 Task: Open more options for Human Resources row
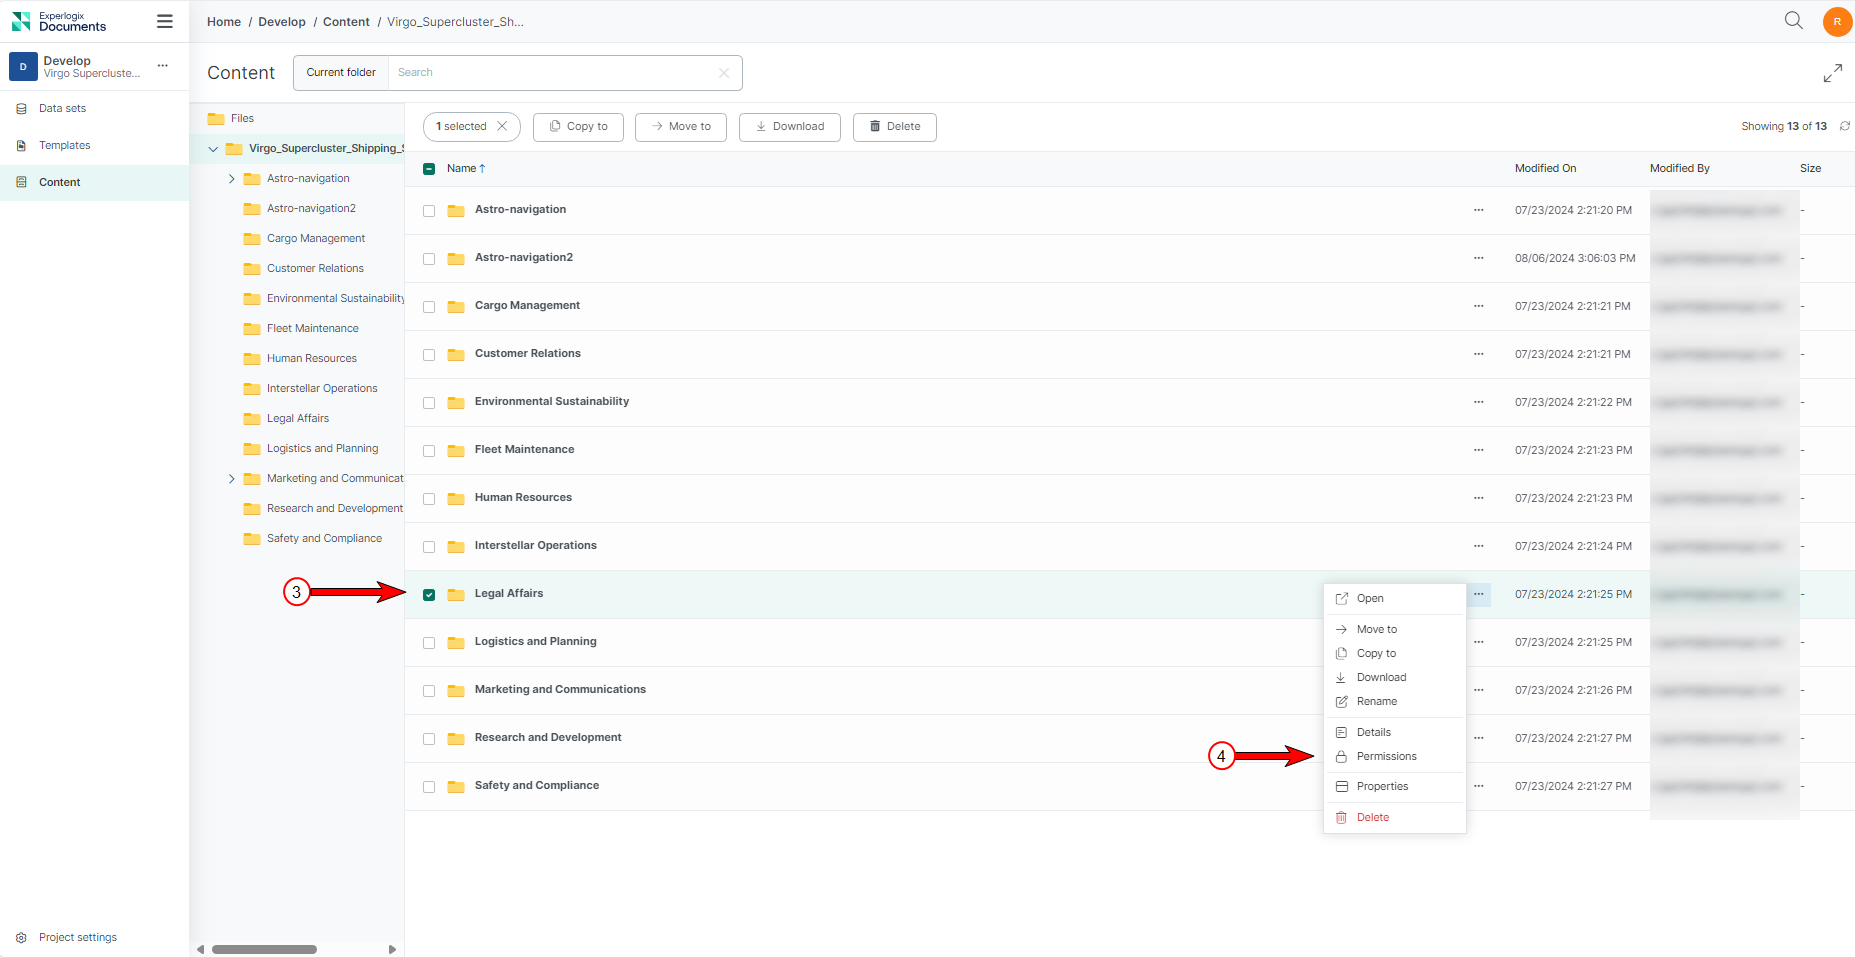click(x=1478, y=498)
